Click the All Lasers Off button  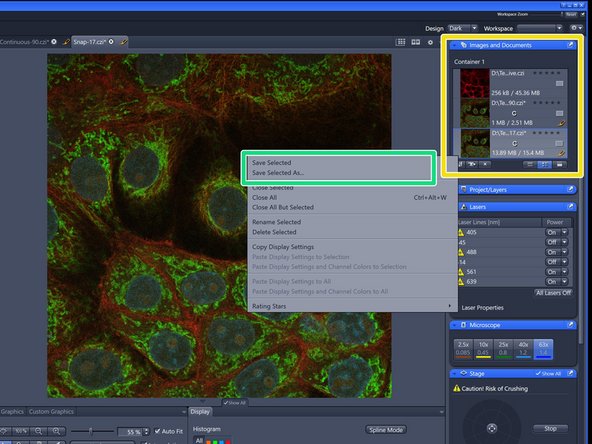tap(553, 293)
